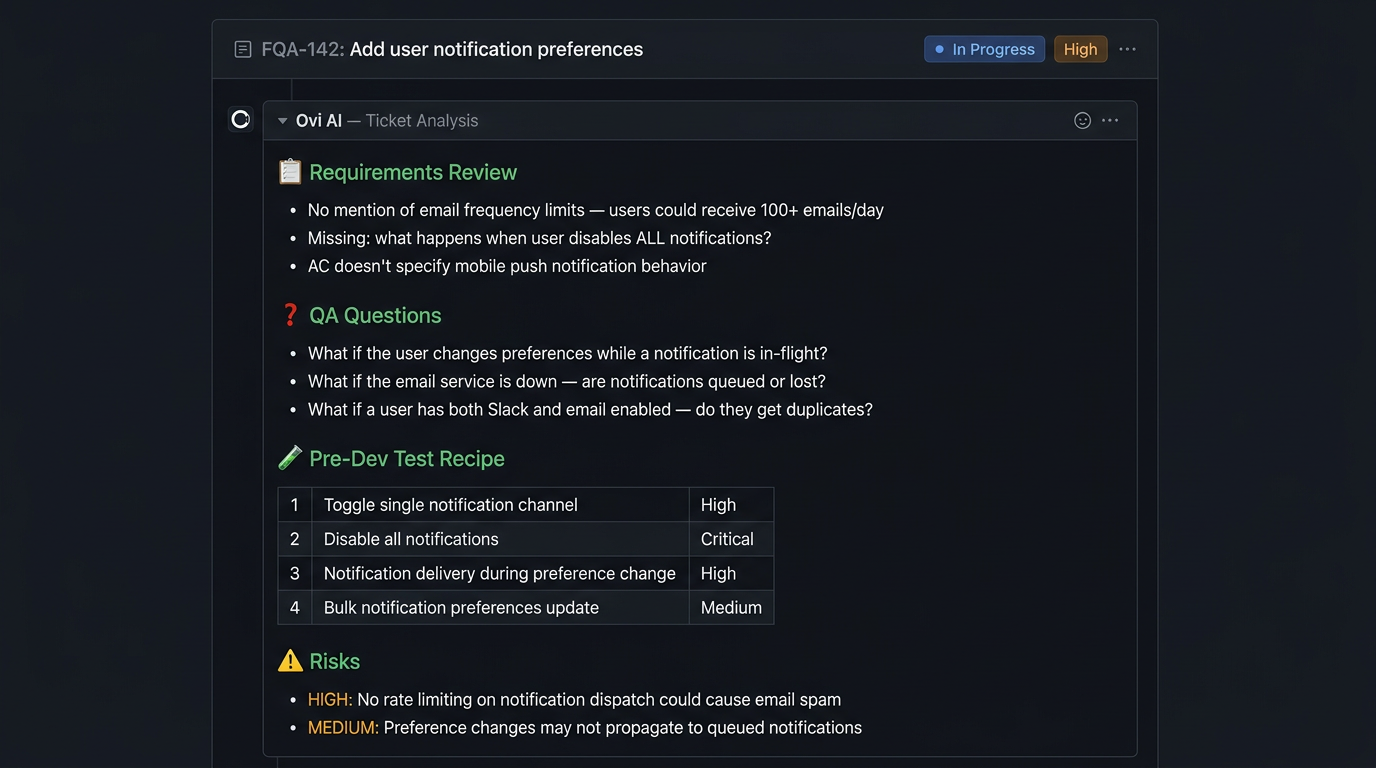
Task: Select test recipe row Toggle single notification channel
Action: [x=450, y=505]
